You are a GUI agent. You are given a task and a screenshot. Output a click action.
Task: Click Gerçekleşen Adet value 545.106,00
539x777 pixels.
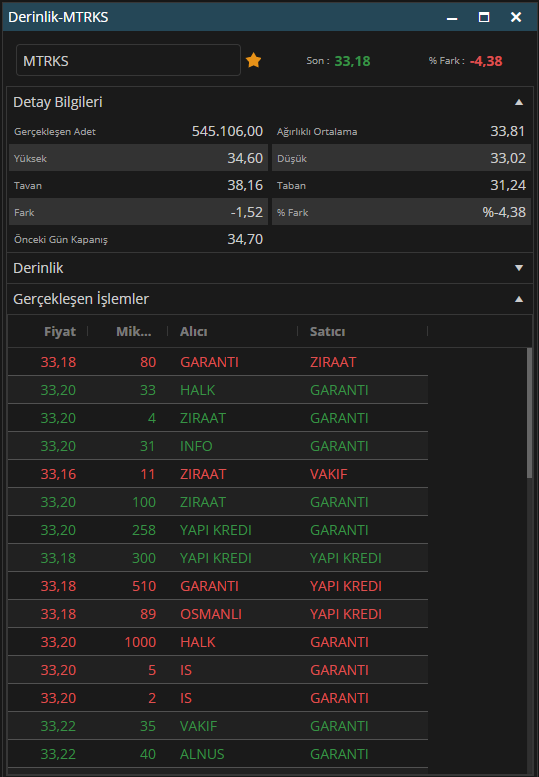[x=227, y=131]
